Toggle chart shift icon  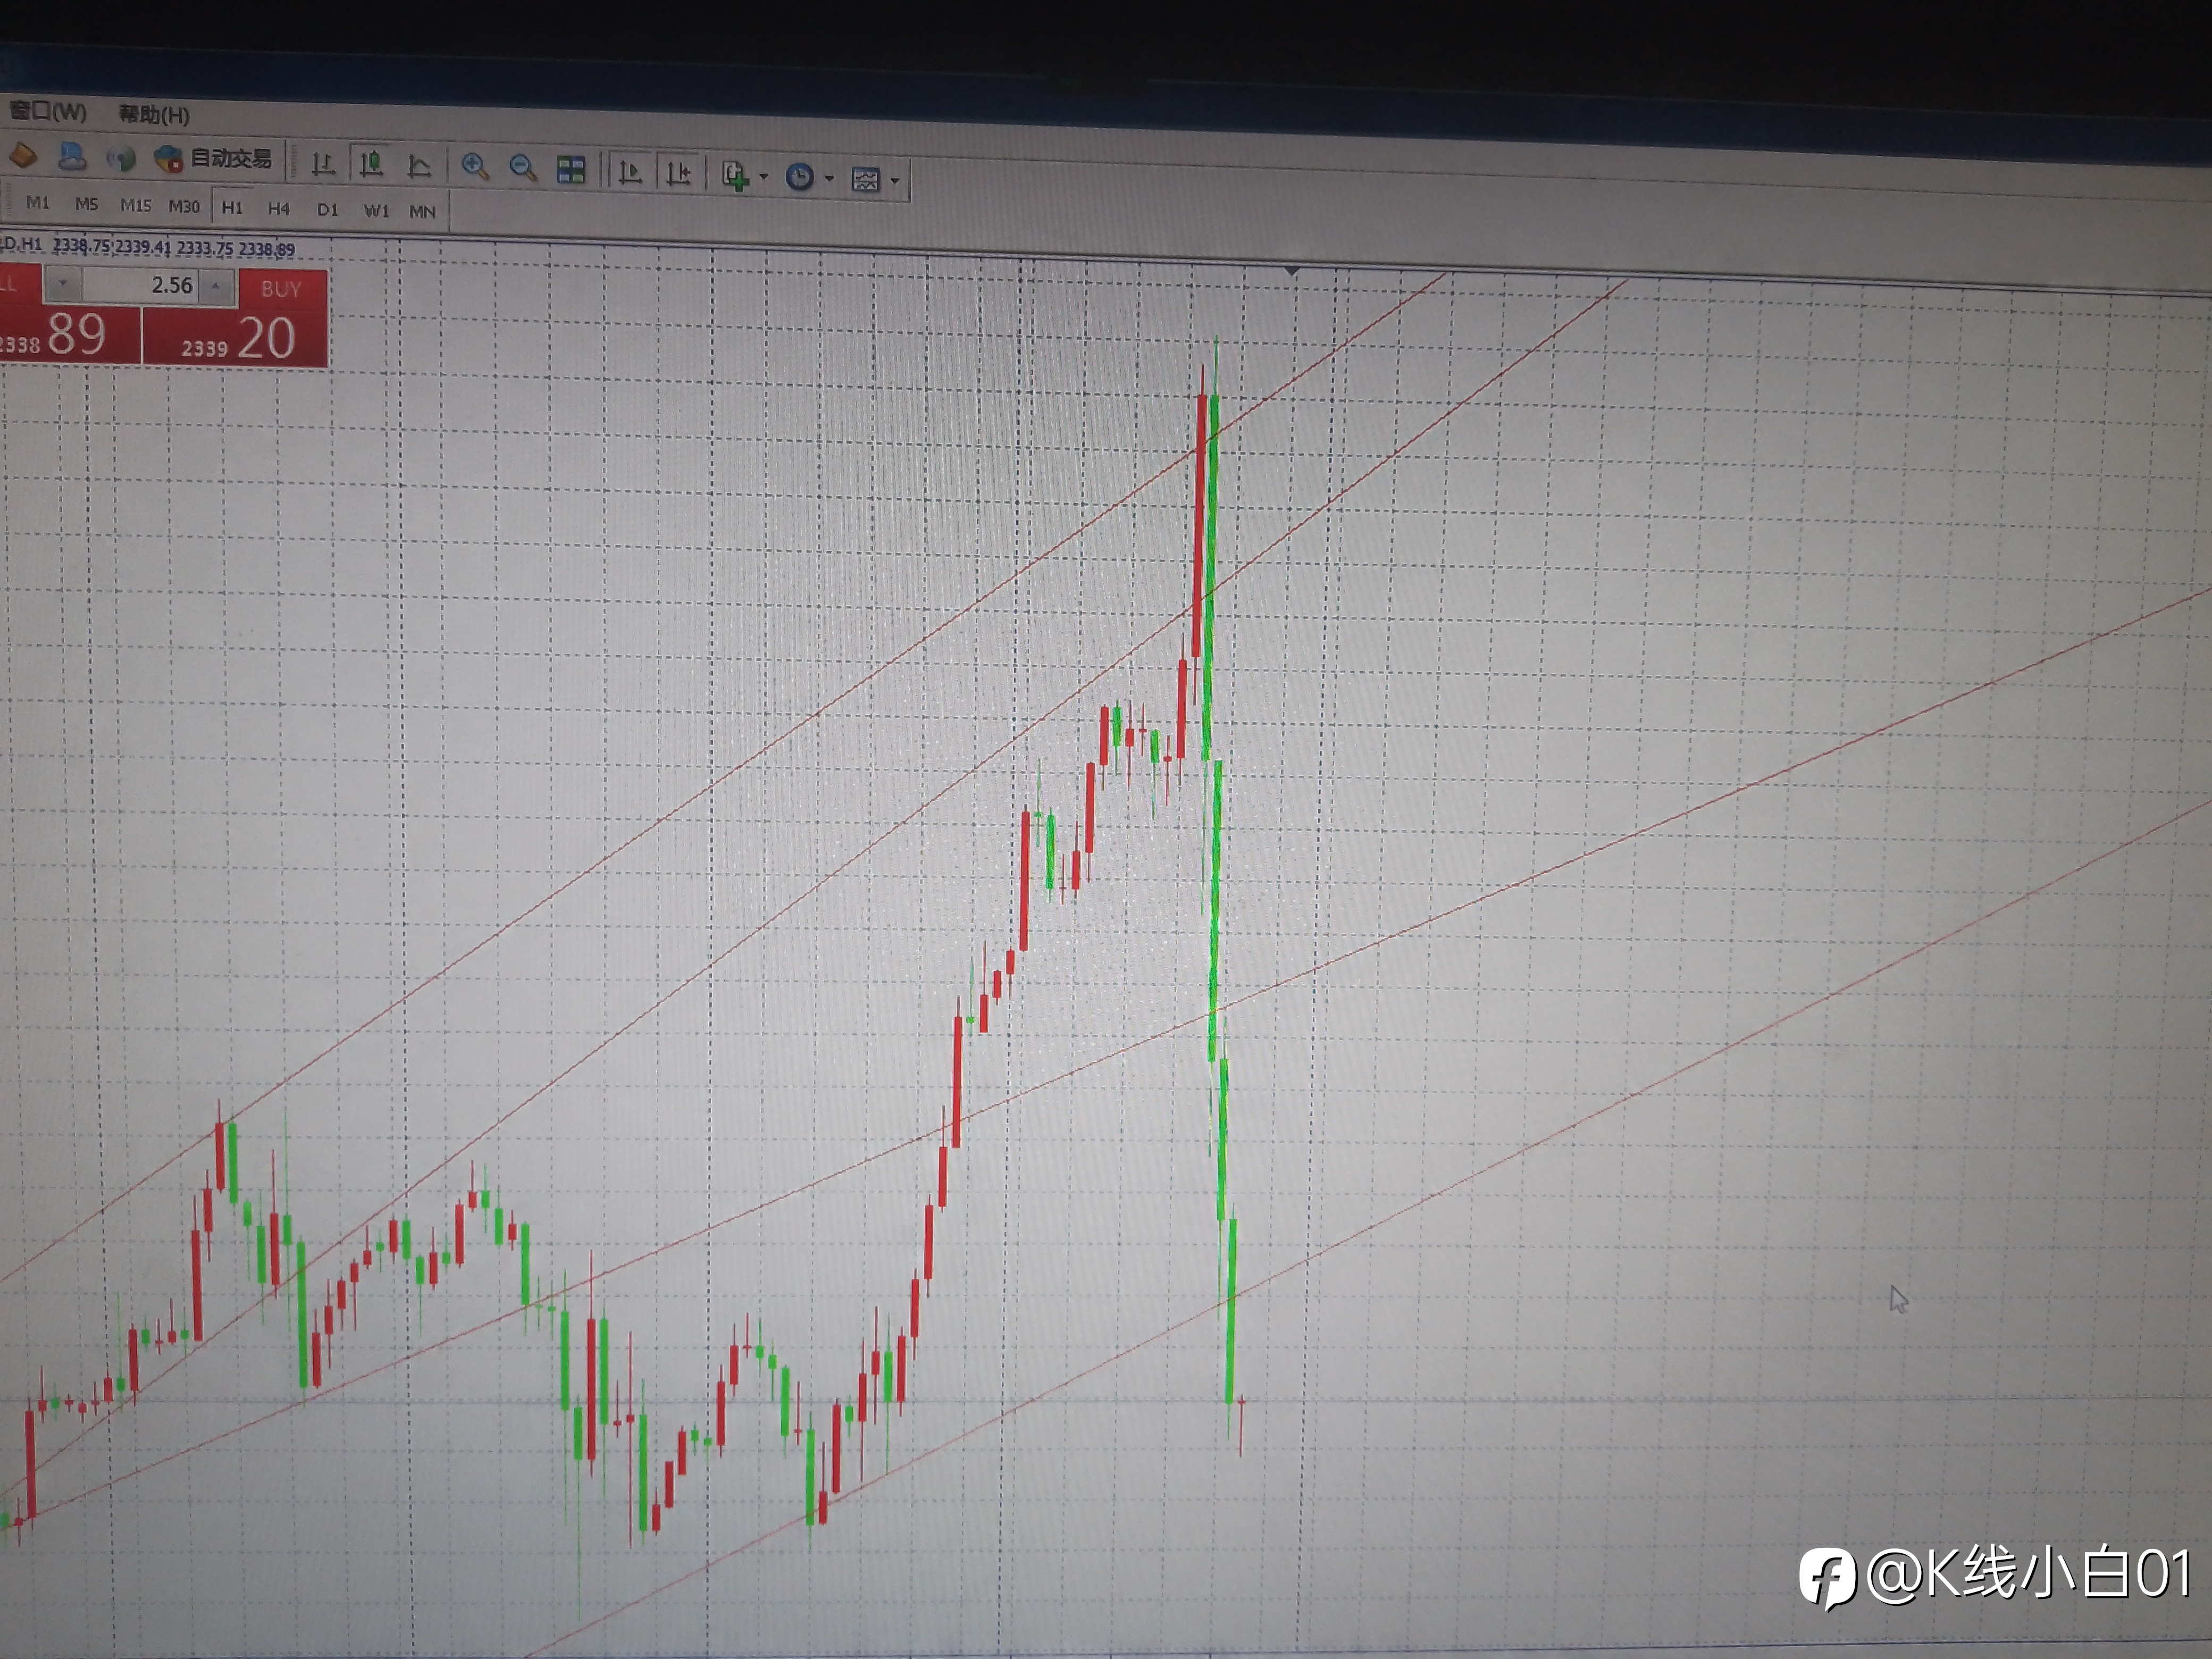pyautogui.click(x=678, y=174)
